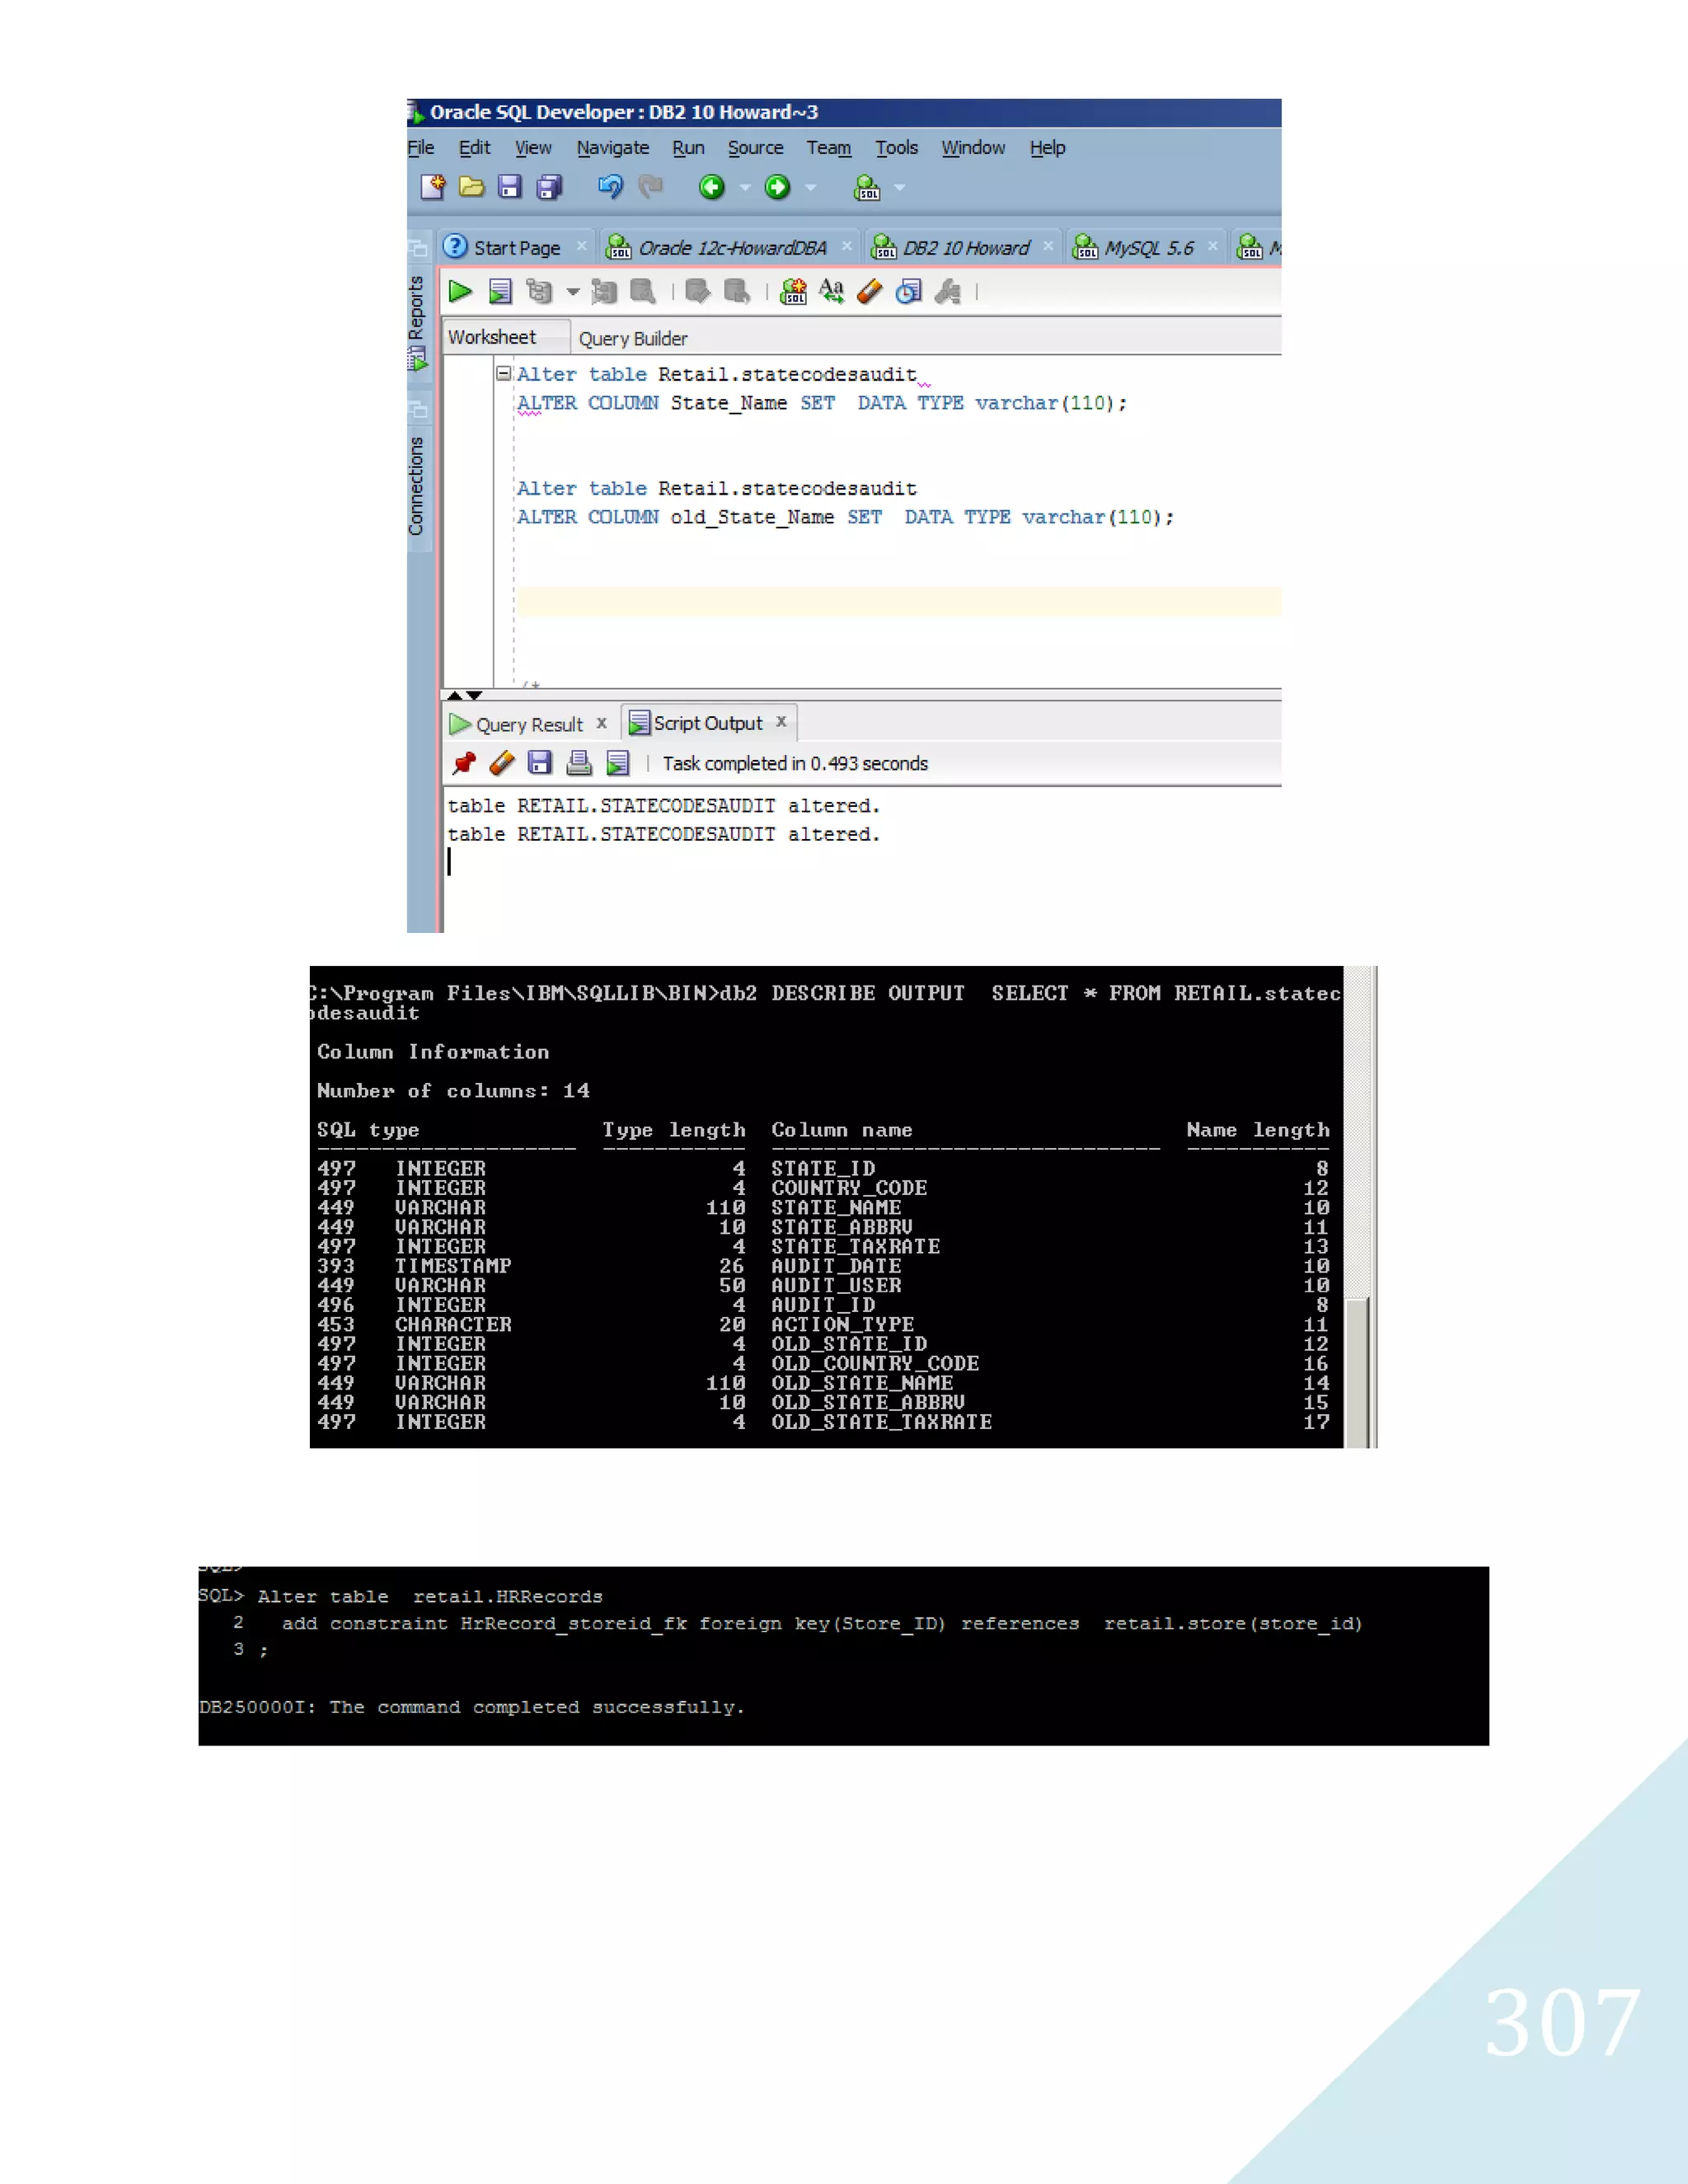Click the Autotrace icon
This screenshot has height=2184, width=1688.
604,291
